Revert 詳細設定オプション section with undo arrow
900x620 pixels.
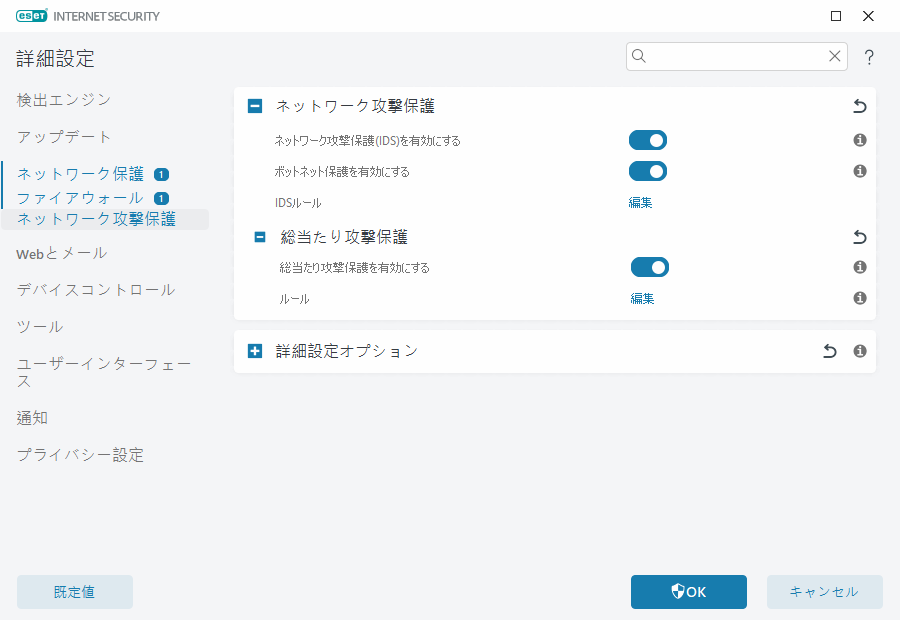point(829,351)
